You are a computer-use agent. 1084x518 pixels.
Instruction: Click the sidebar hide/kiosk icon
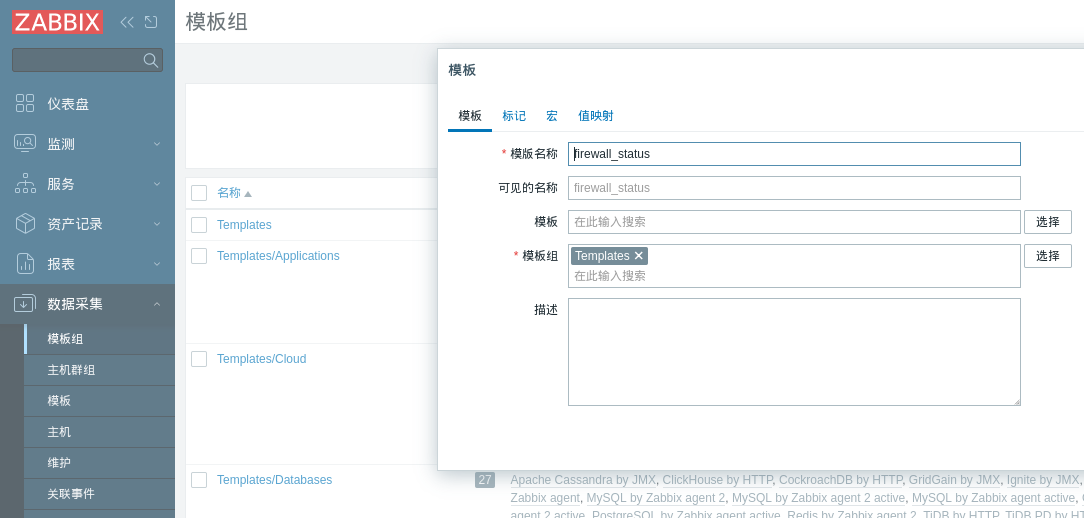tap(151, 22)
